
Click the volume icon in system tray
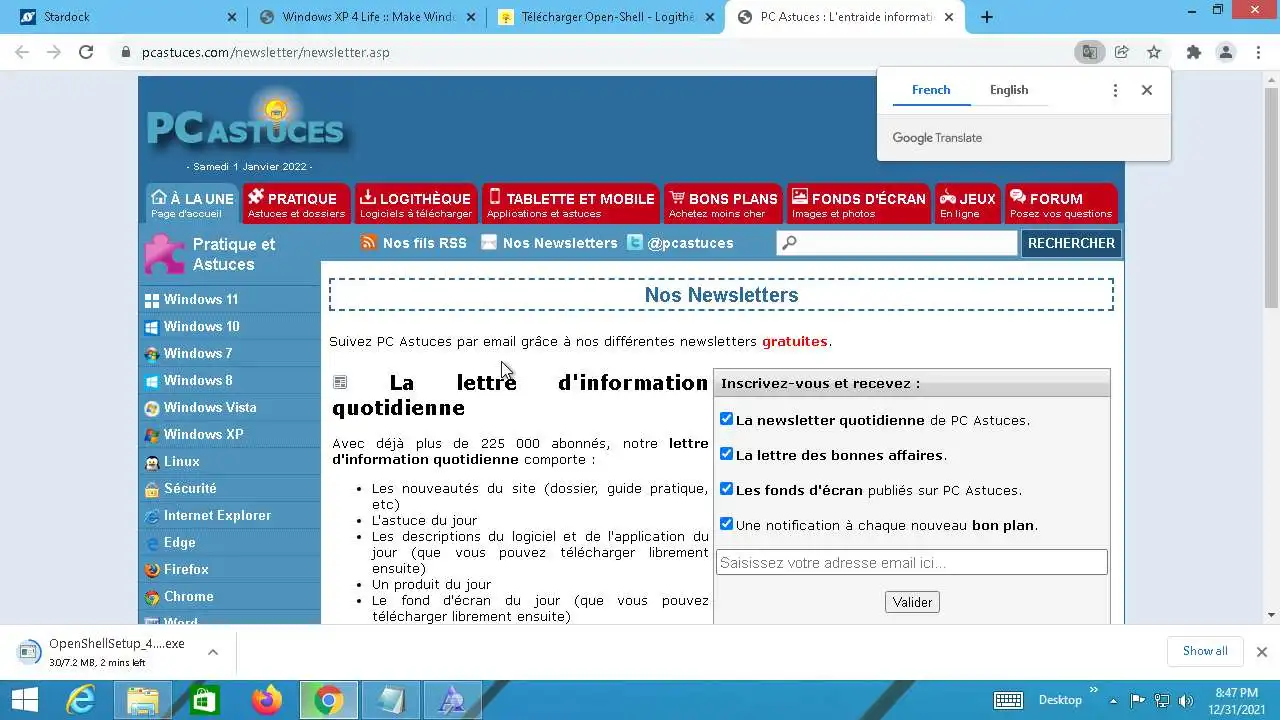tap(1186, 700)
